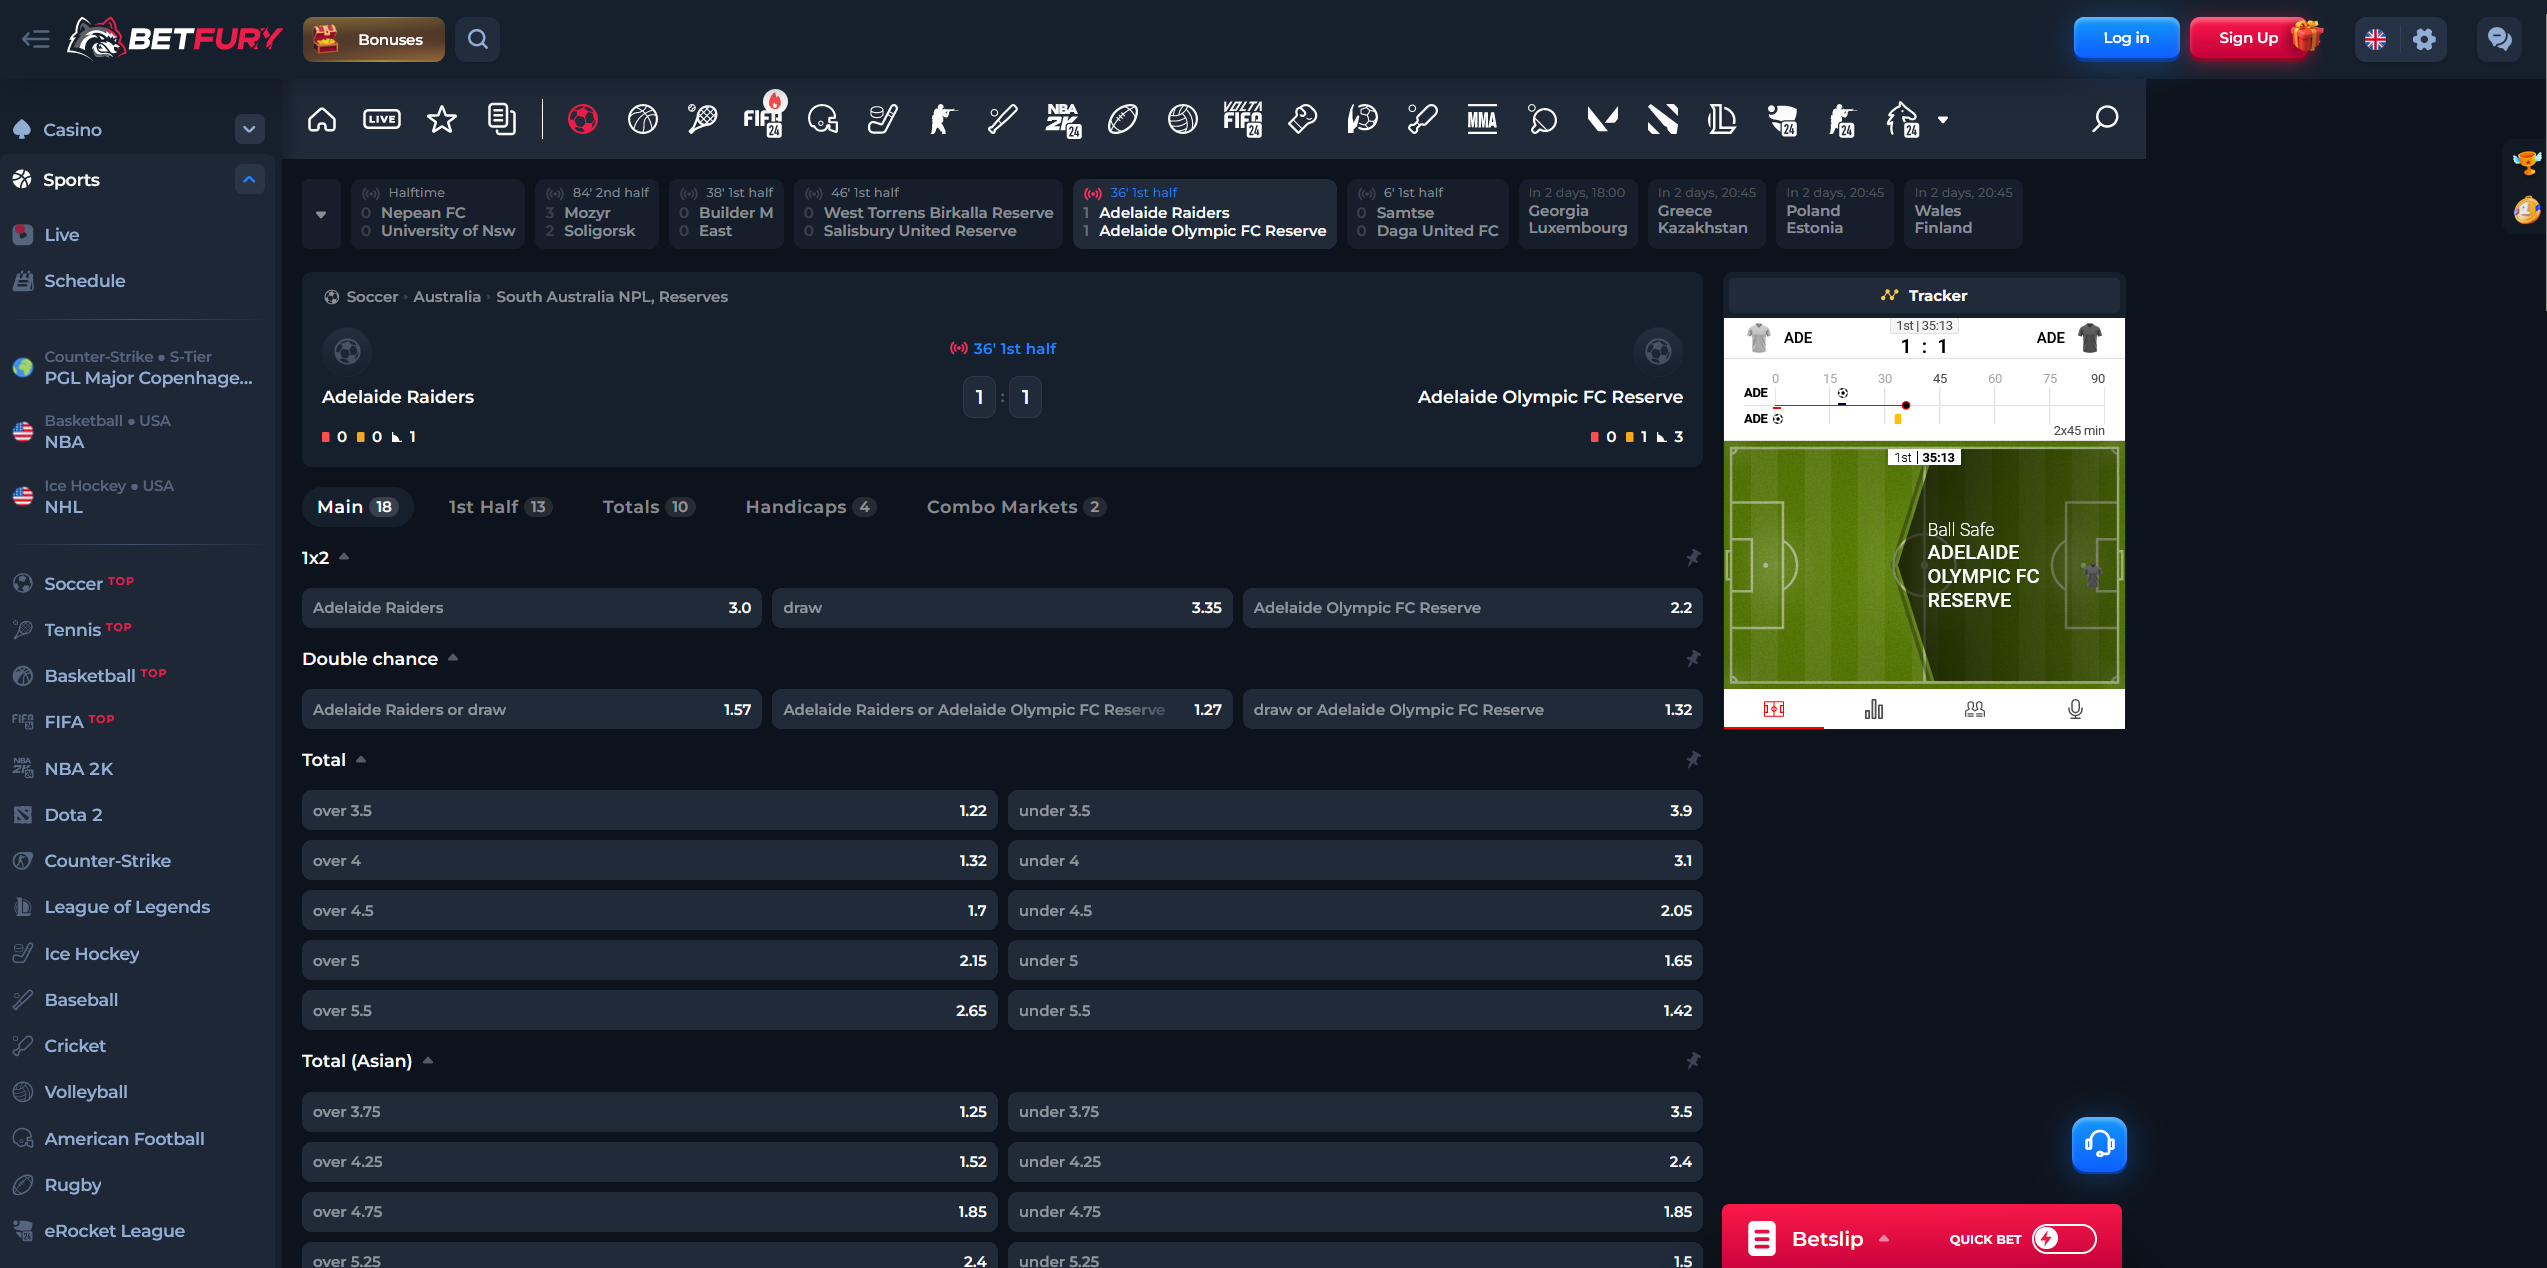
Task: Select the VOLTA FIFA sport icon
Action: tap(1243, 120)
